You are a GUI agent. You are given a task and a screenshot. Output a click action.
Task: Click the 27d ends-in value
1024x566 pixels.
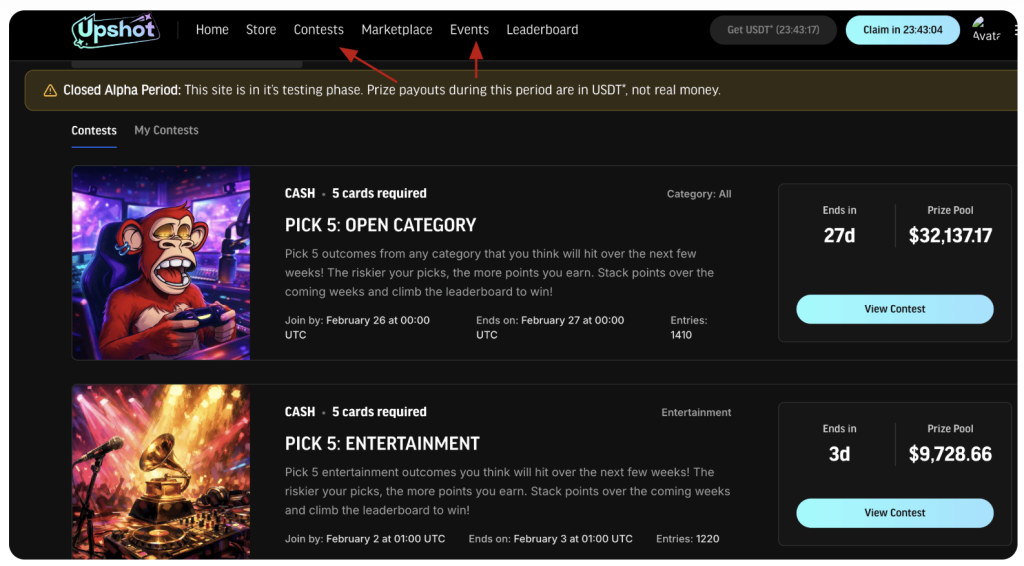[839, 236]
